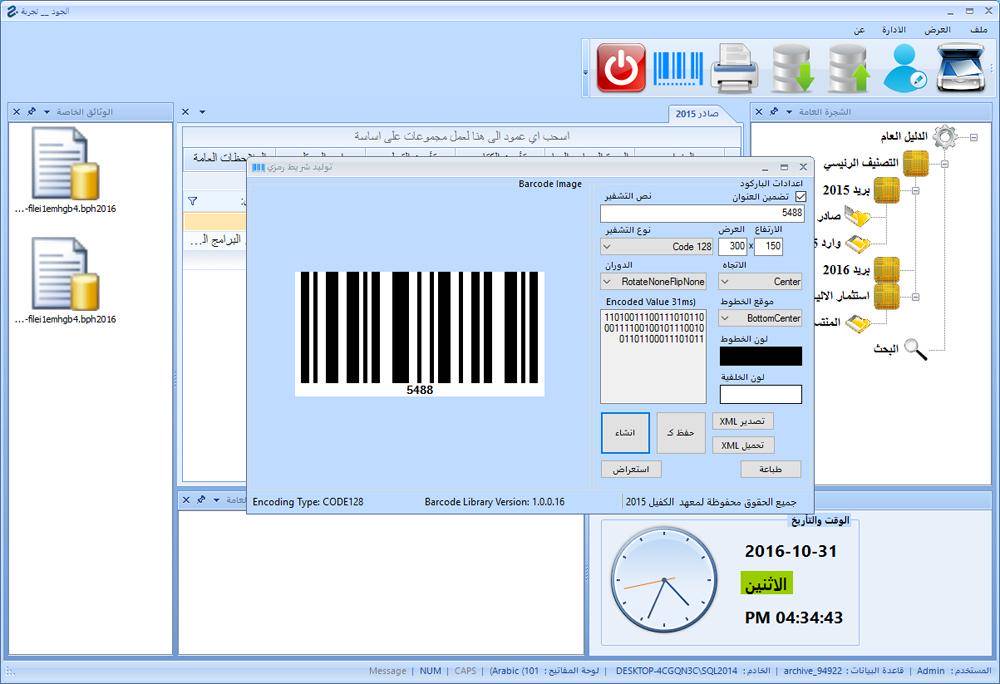The height and width of the screenshot is (684, 1000).
Task: Pin the bottom العامة panel
Action: tap(201, 500)
